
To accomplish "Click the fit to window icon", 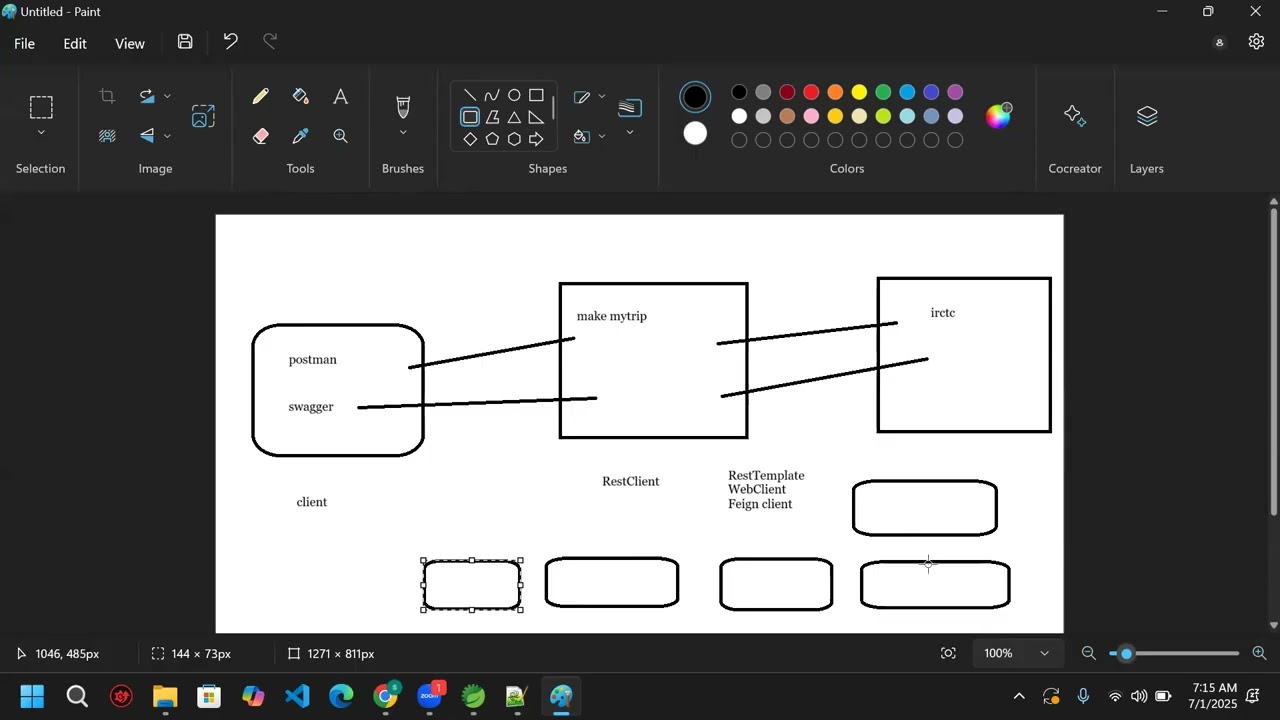I will (948, 654).
